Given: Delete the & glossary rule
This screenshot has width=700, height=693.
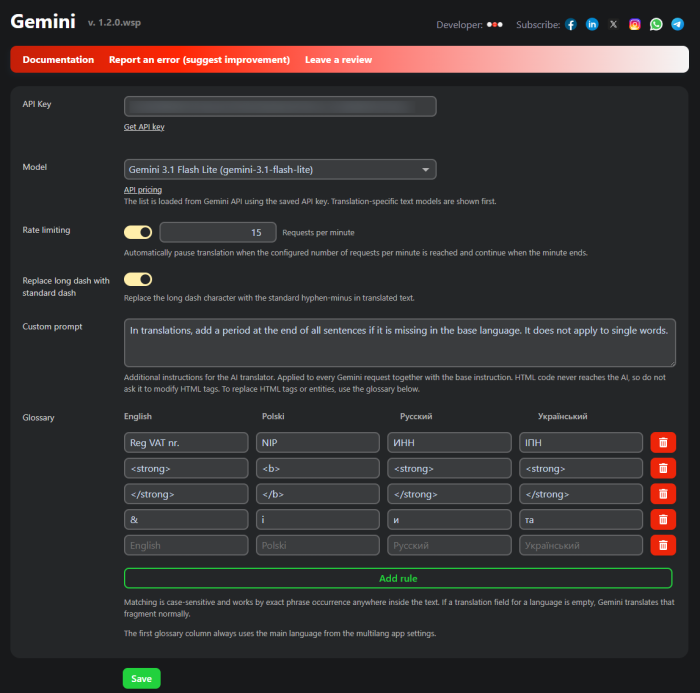Looking at the screenshot, I should 663,520.
